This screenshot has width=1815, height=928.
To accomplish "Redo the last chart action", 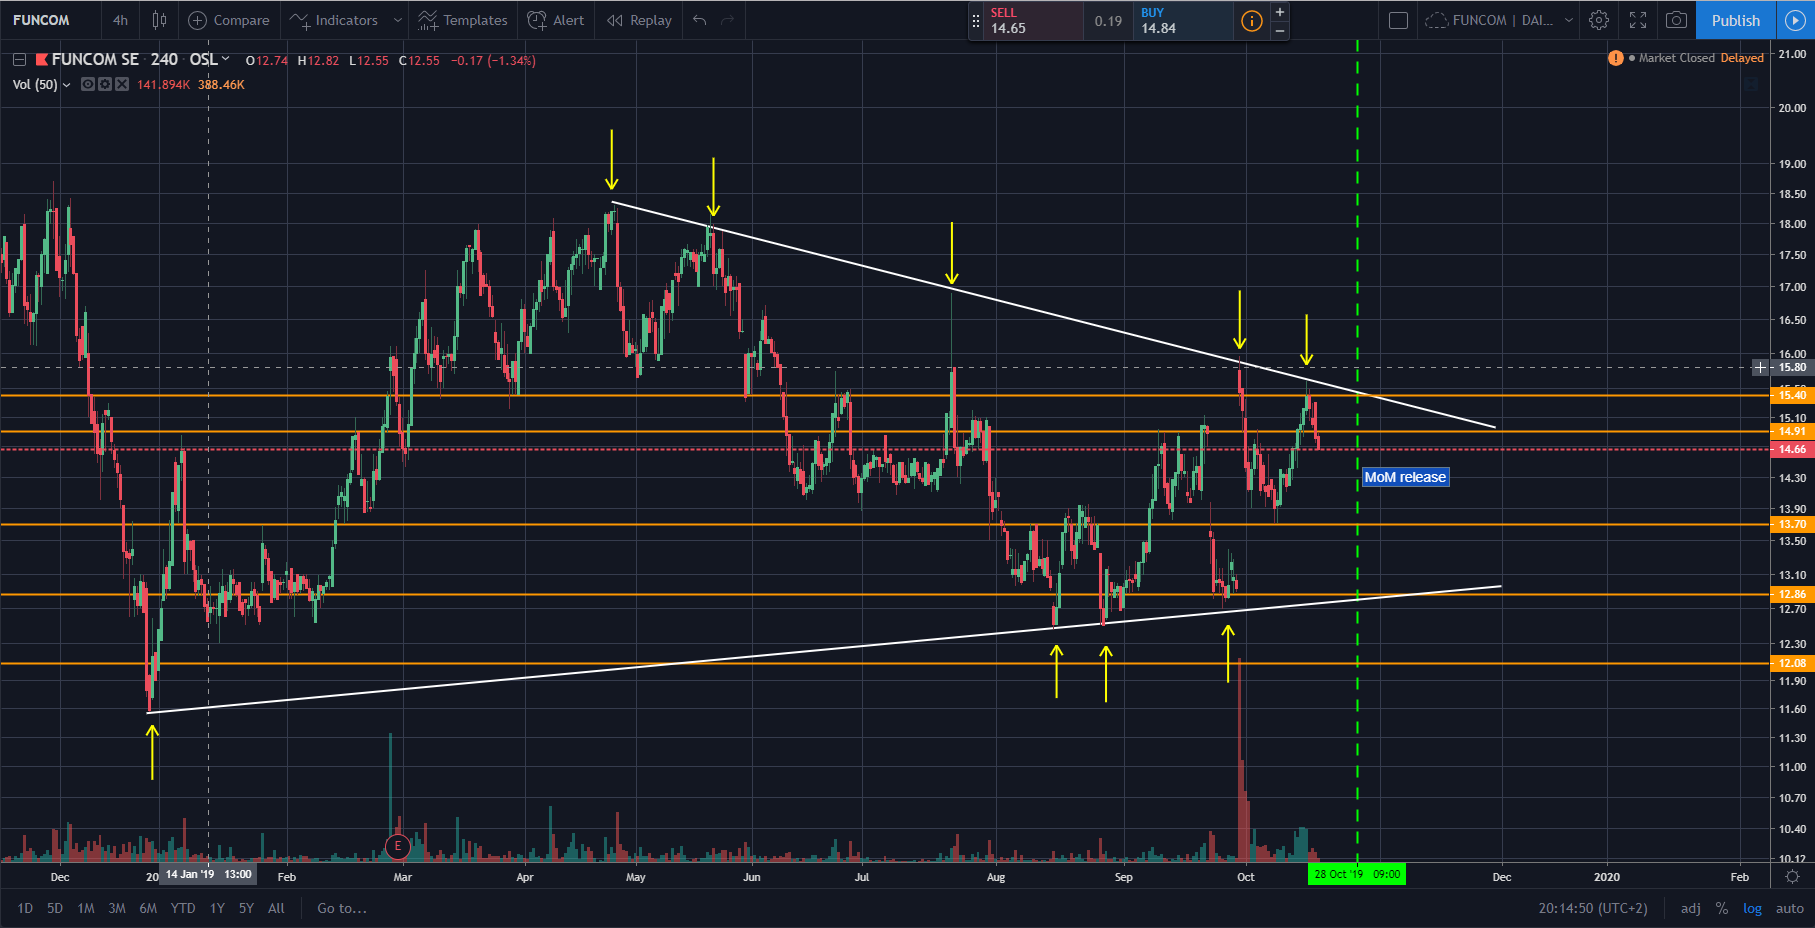I will pyautogui.click(x=728, y=20).
